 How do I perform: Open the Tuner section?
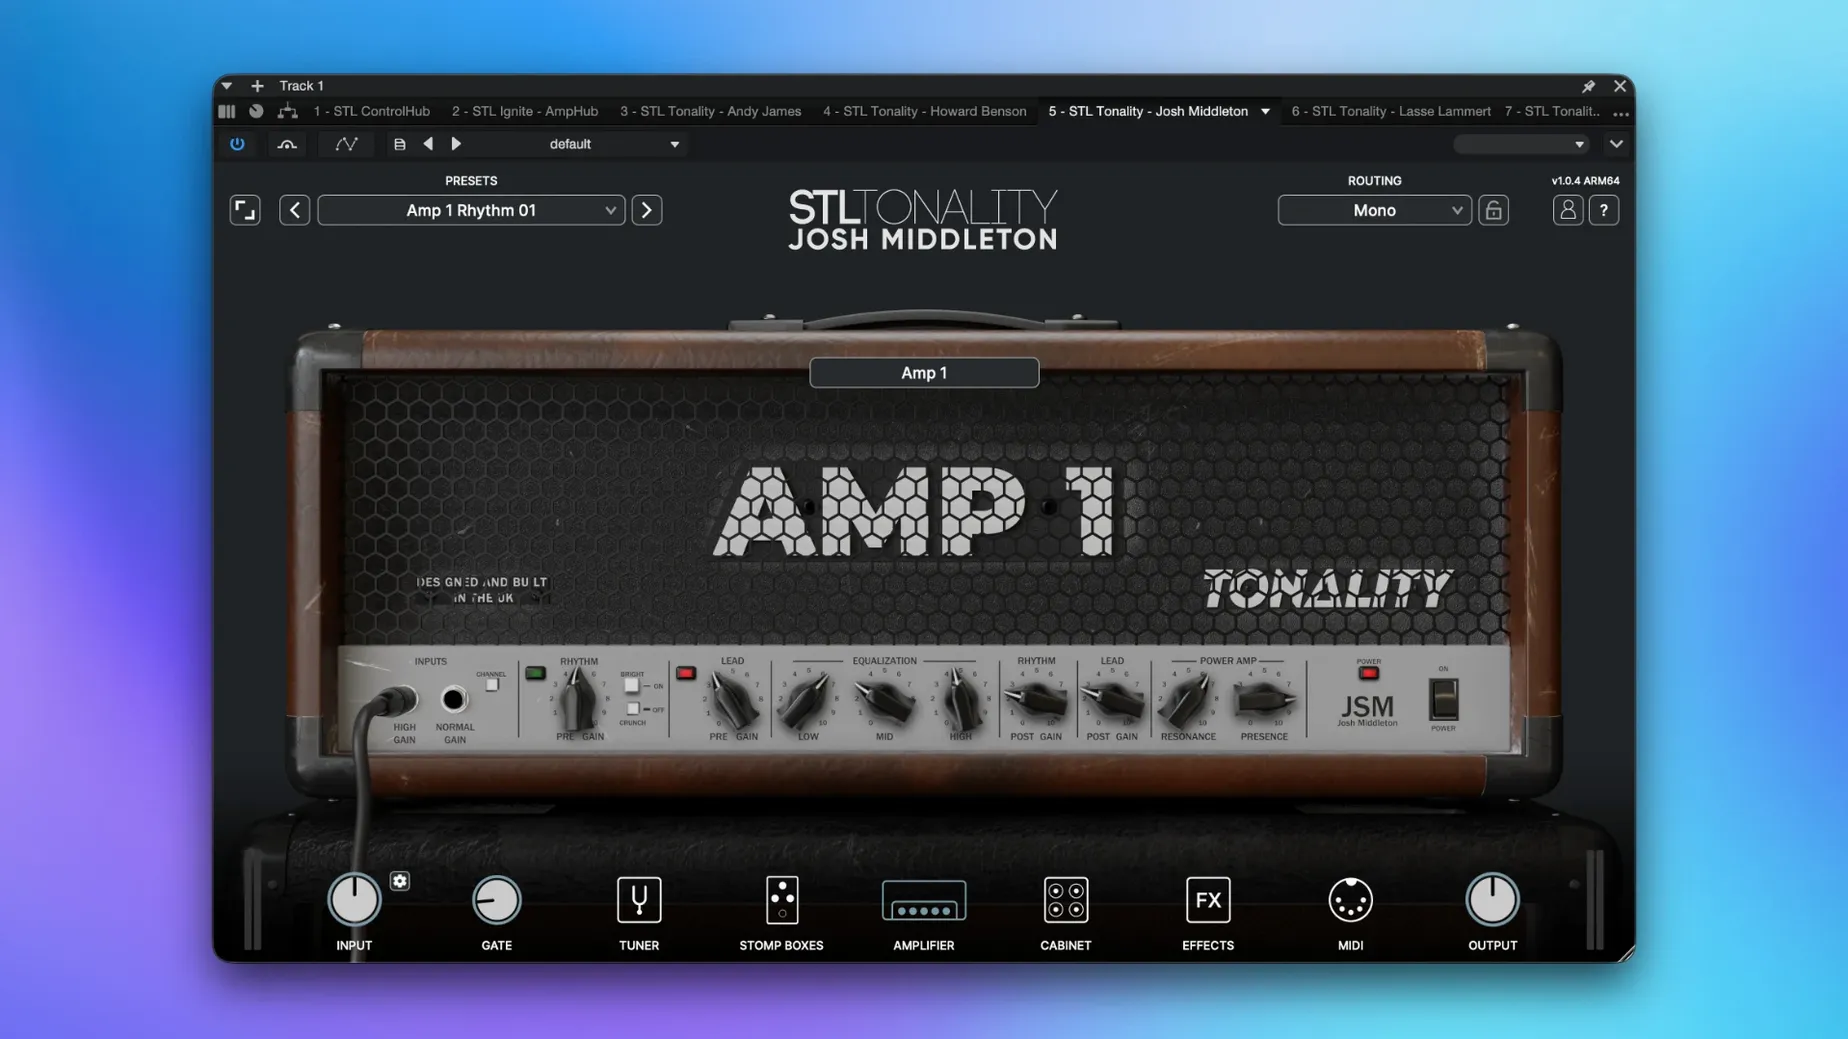(639, 899)
